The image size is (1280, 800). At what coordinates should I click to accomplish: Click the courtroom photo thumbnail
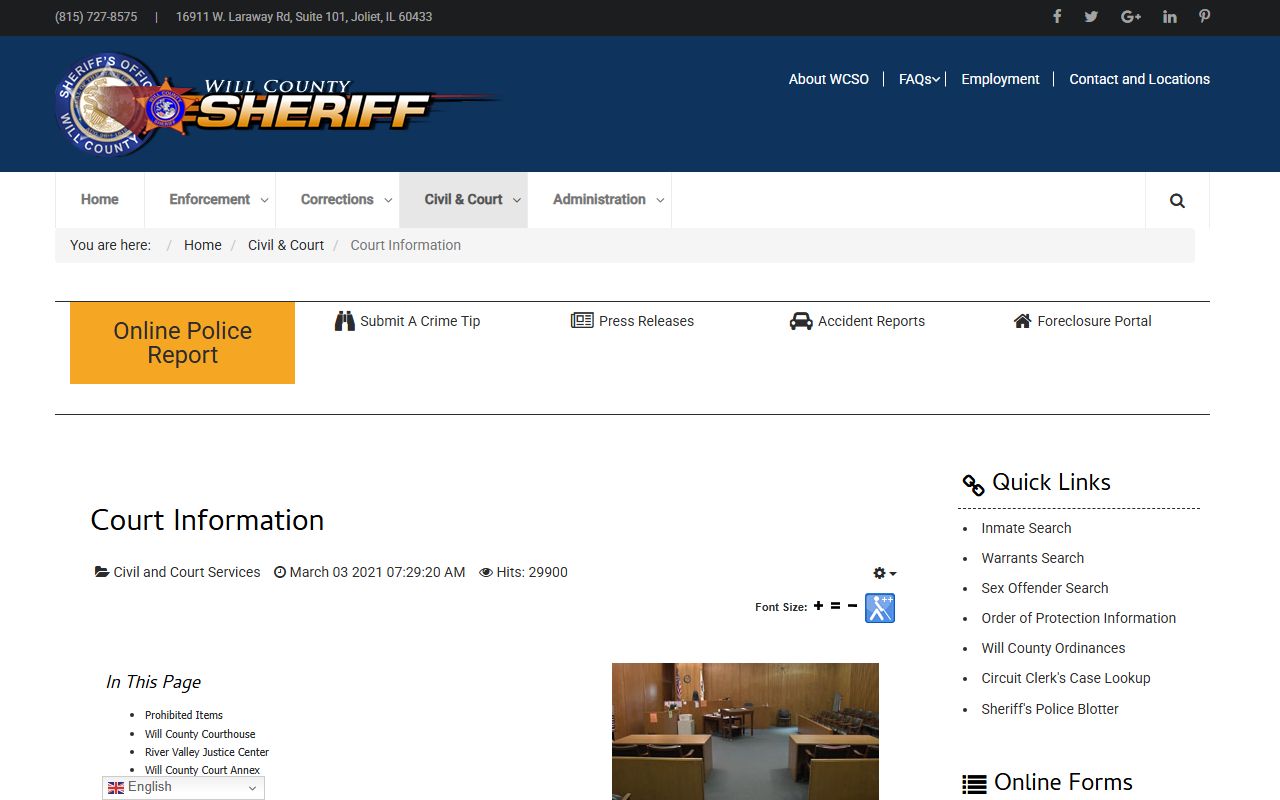tap(745, 731)
